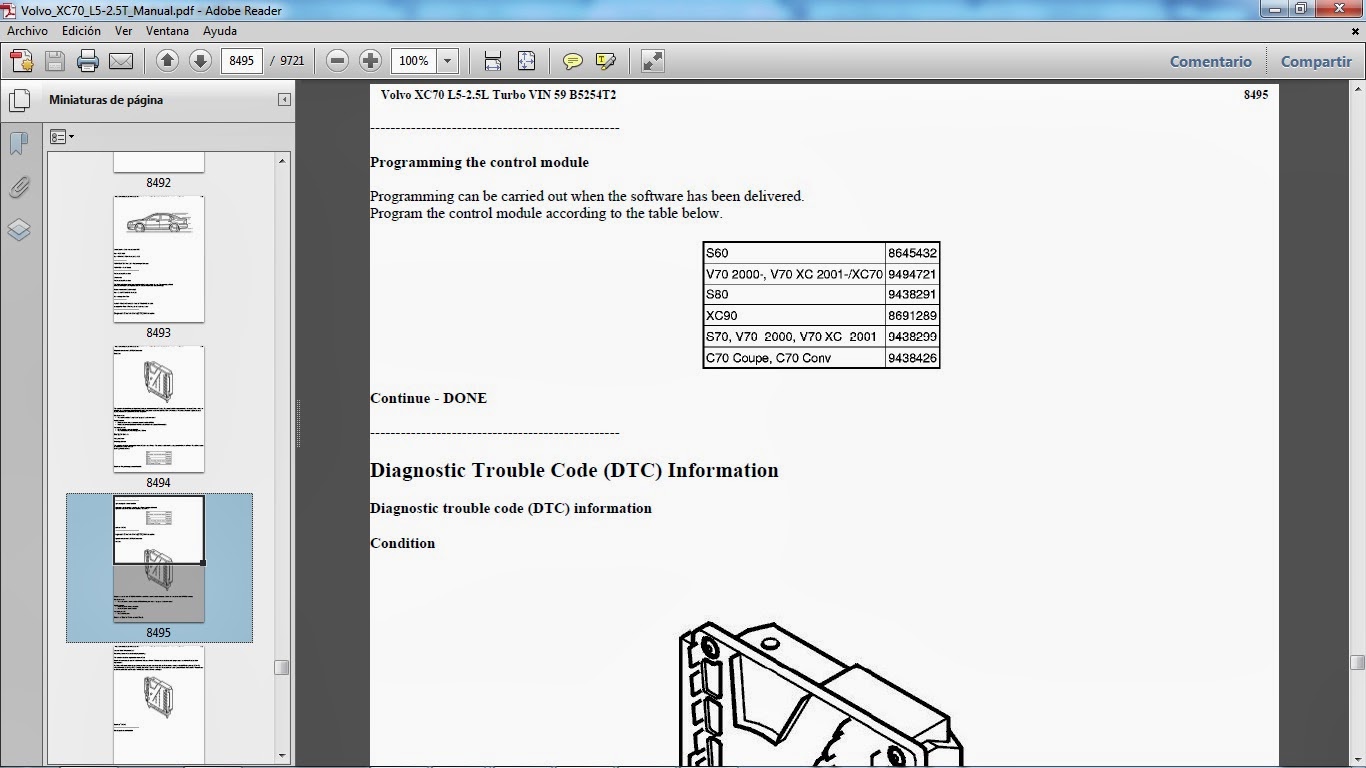Click the page number field showing 8495
Screen dimensions: 1366x768
point(242,61)
